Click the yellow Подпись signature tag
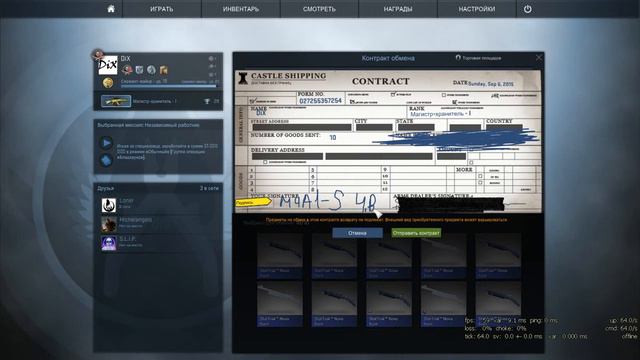 [253, 202]
